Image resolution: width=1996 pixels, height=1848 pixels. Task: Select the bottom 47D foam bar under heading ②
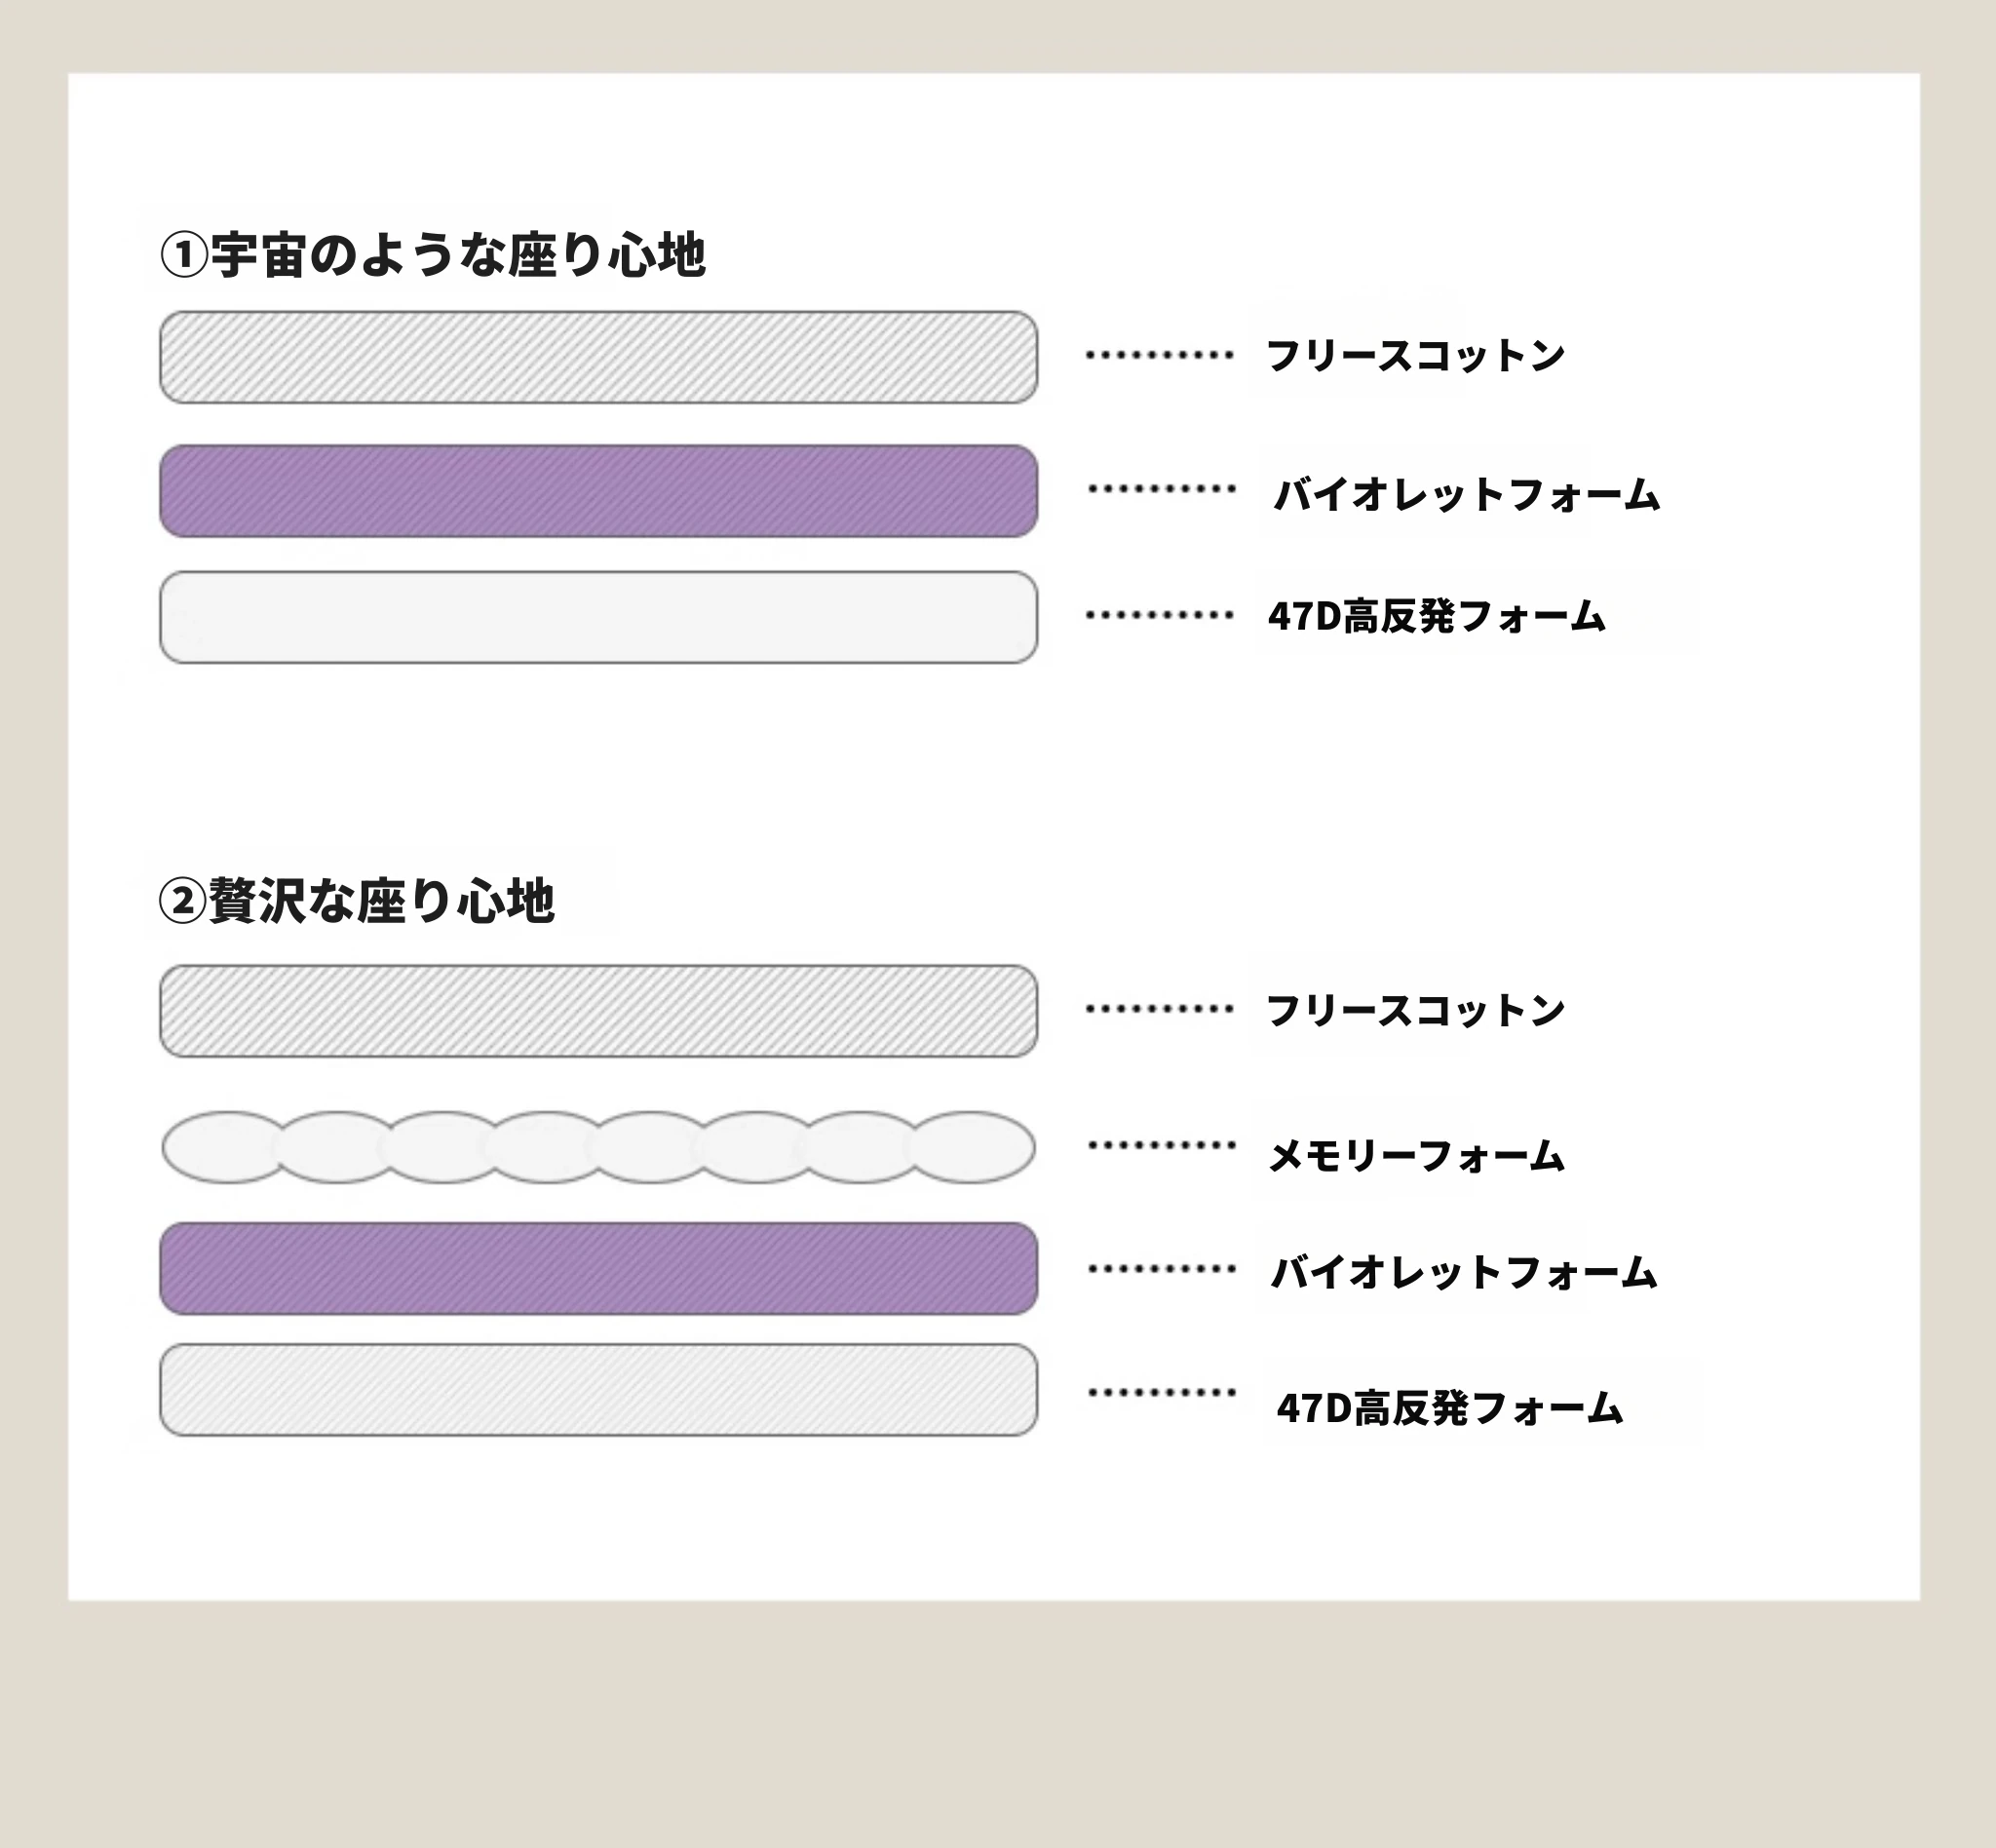pyautogui.click(x=598, y=1390)
